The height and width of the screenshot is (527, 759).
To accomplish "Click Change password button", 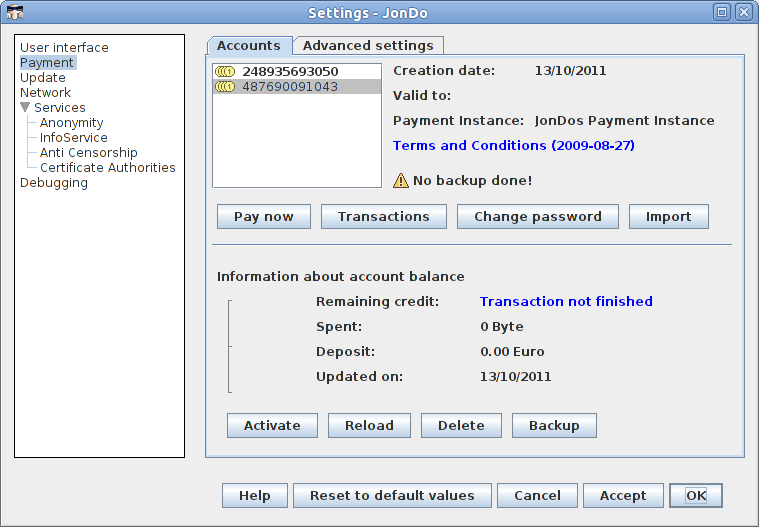I will click(538, 216).
